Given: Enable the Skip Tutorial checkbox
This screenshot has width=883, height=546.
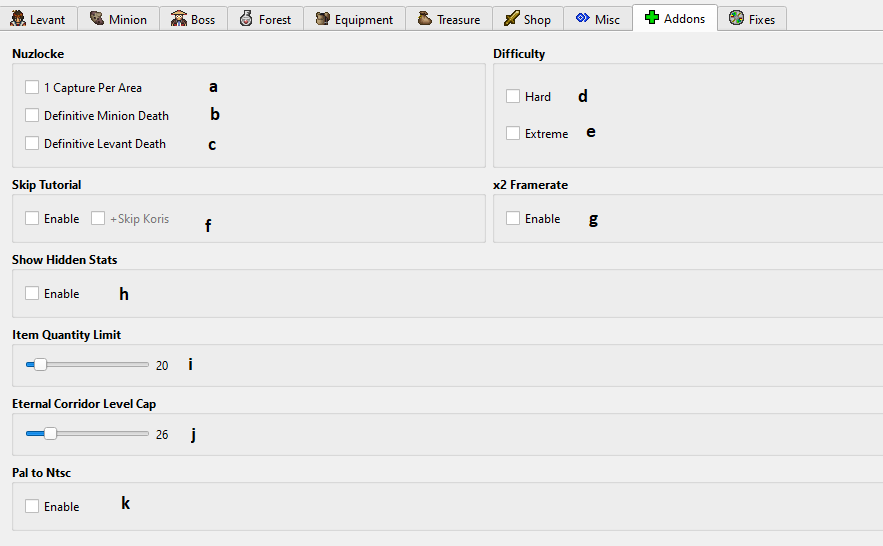Looking at the screenshot, I should coord(33,219).
